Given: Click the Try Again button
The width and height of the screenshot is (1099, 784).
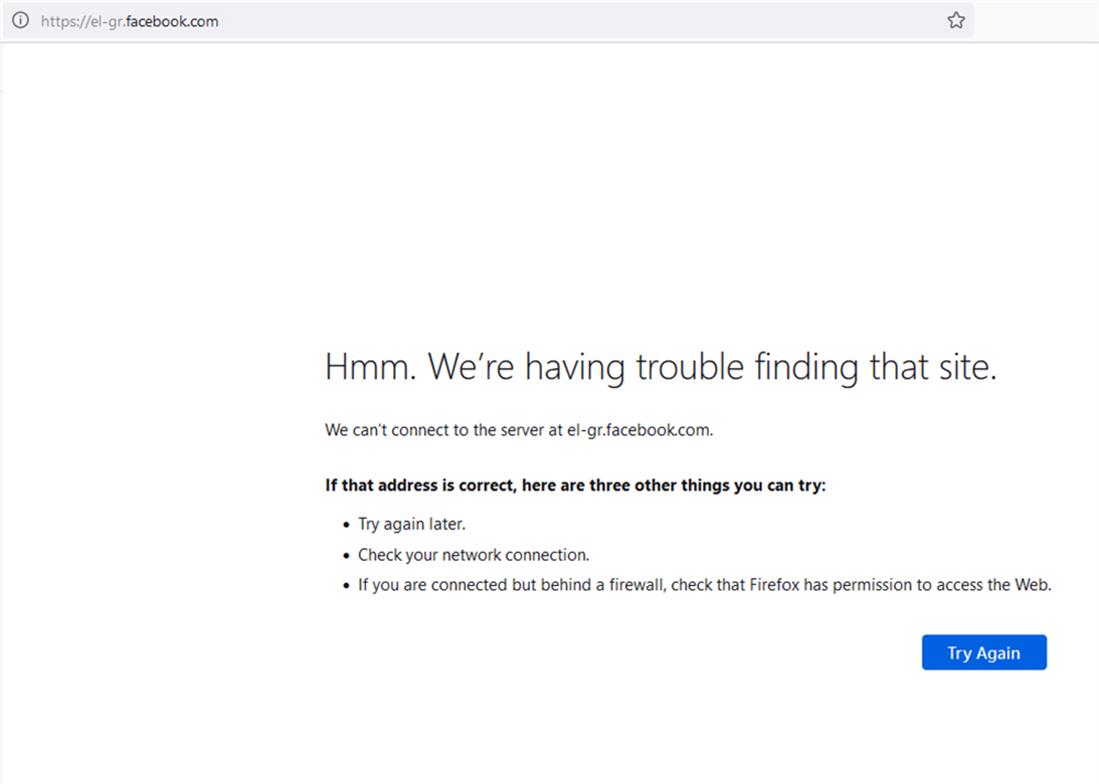Looking at the screenshot, I should pos(984,653).
